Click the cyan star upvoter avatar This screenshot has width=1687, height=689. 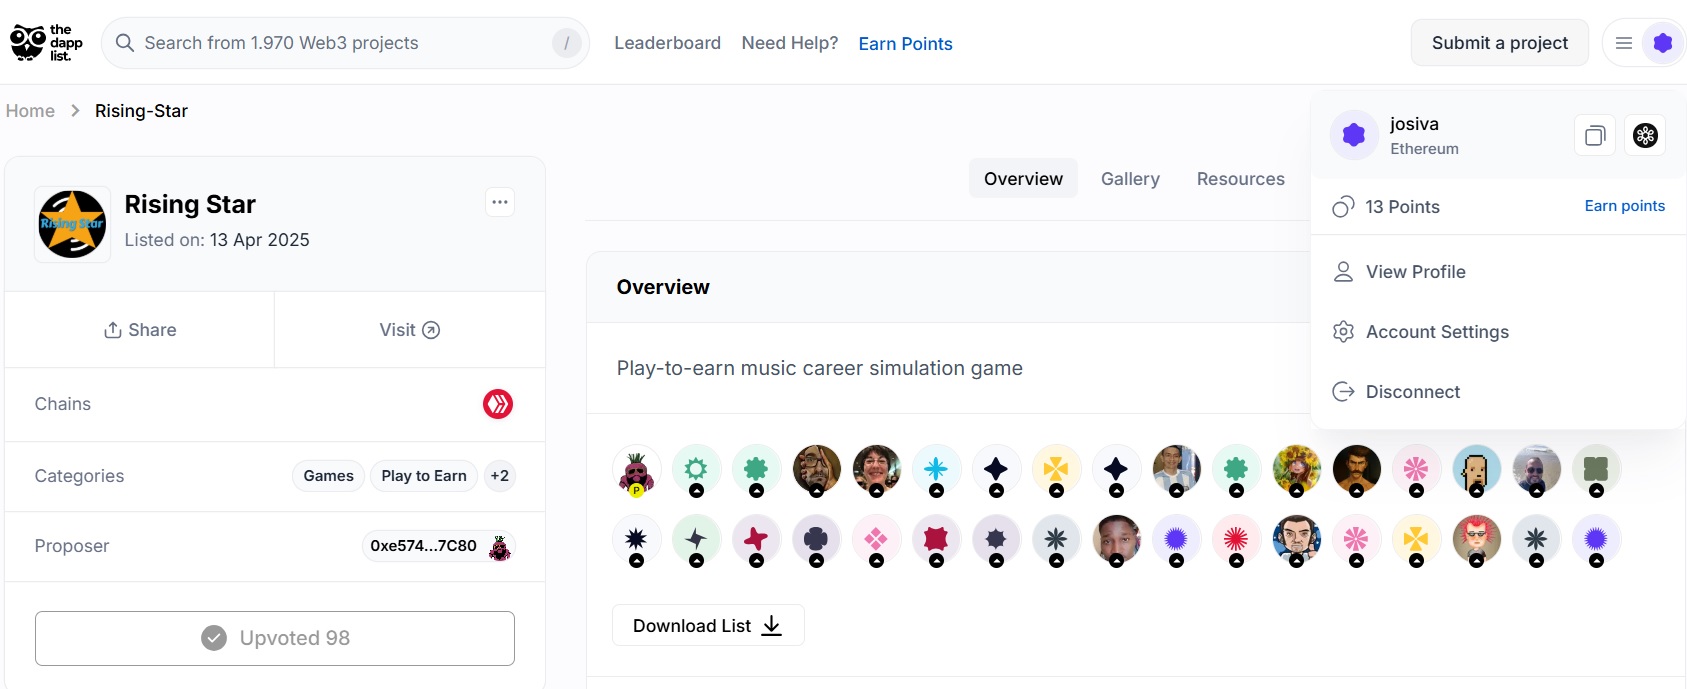tap(936, 470)
